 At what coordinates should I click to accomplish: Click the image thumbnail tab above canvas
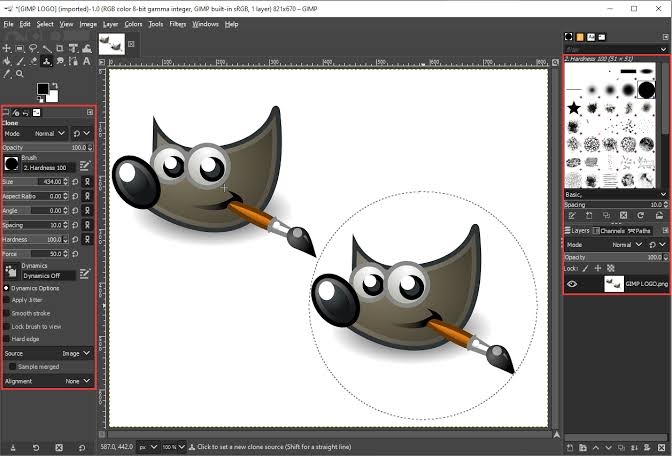point(112,44)
